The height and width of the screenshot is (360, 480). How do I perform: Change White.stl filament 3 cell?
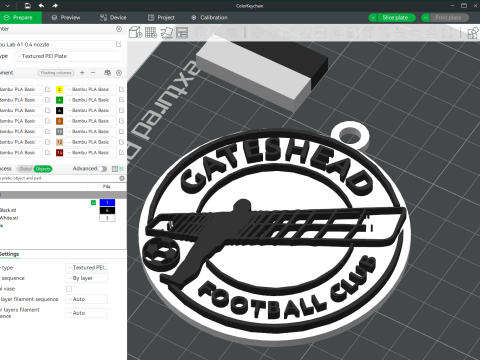point(107,218)
